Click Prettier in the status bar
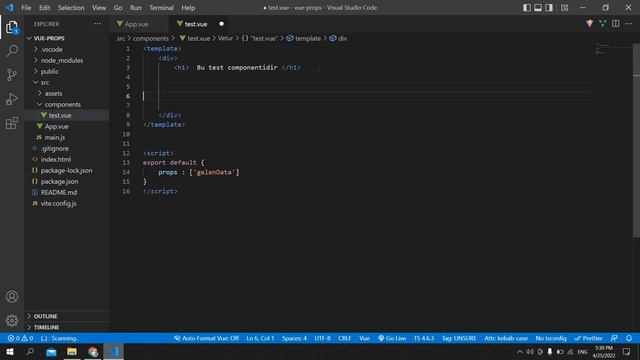This screenshot has height=360, width=640. (x=588, y=338)
